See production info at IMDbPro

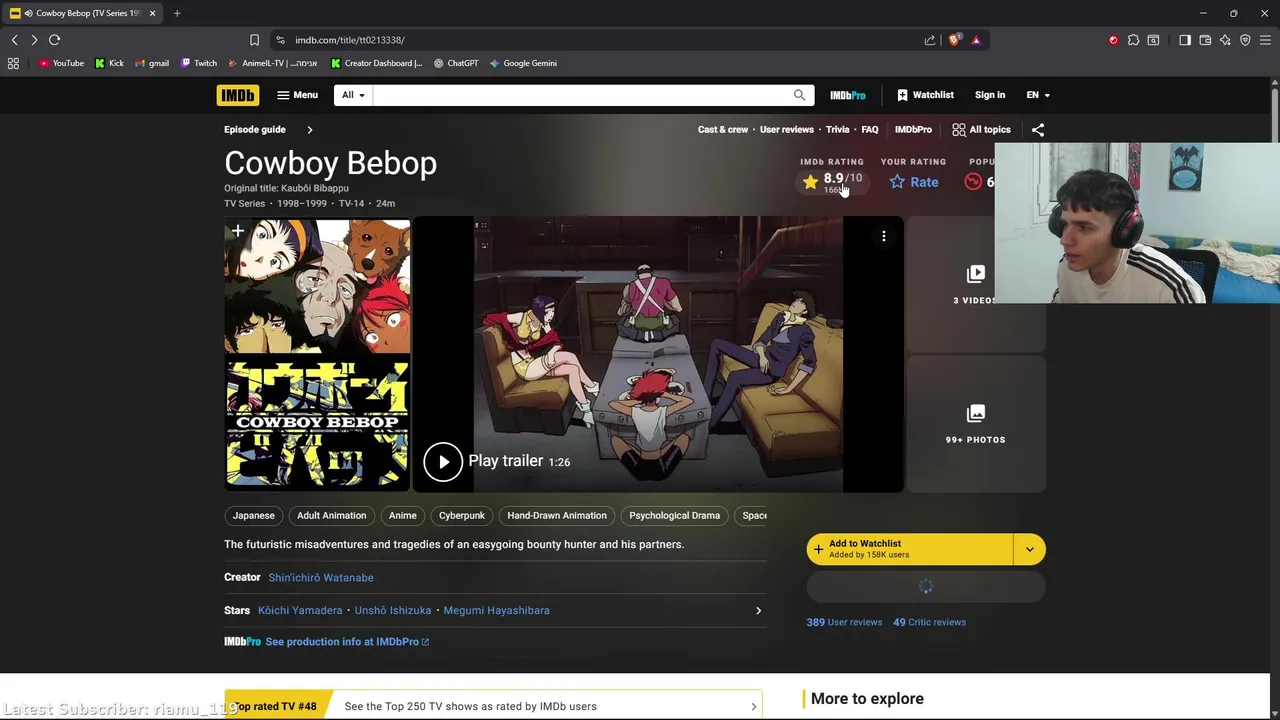coord(347,642)
